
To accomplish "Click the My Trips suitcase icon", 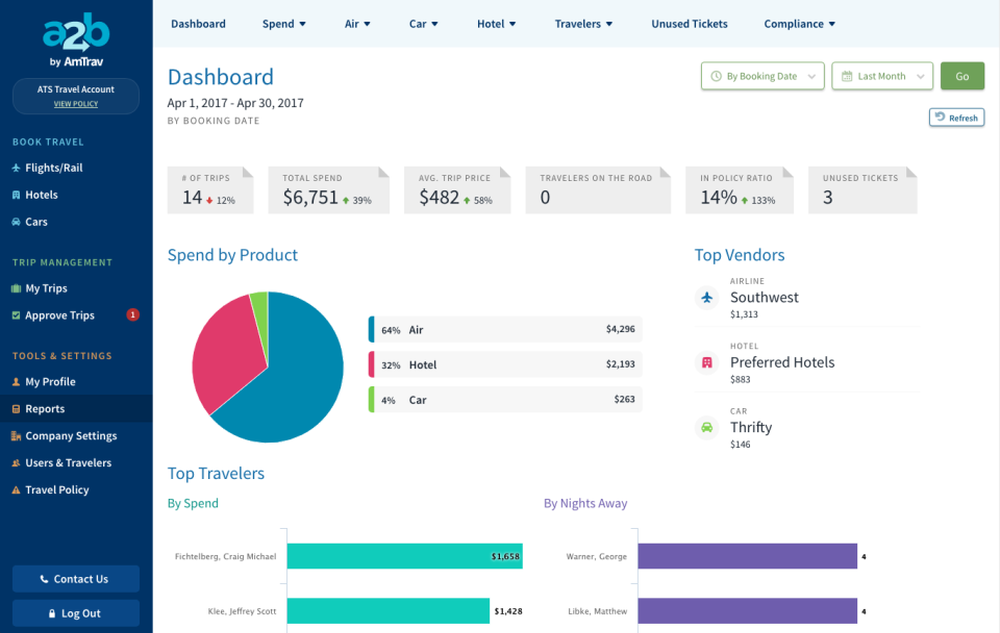I will pyautogui.click(x=16, y=288).
